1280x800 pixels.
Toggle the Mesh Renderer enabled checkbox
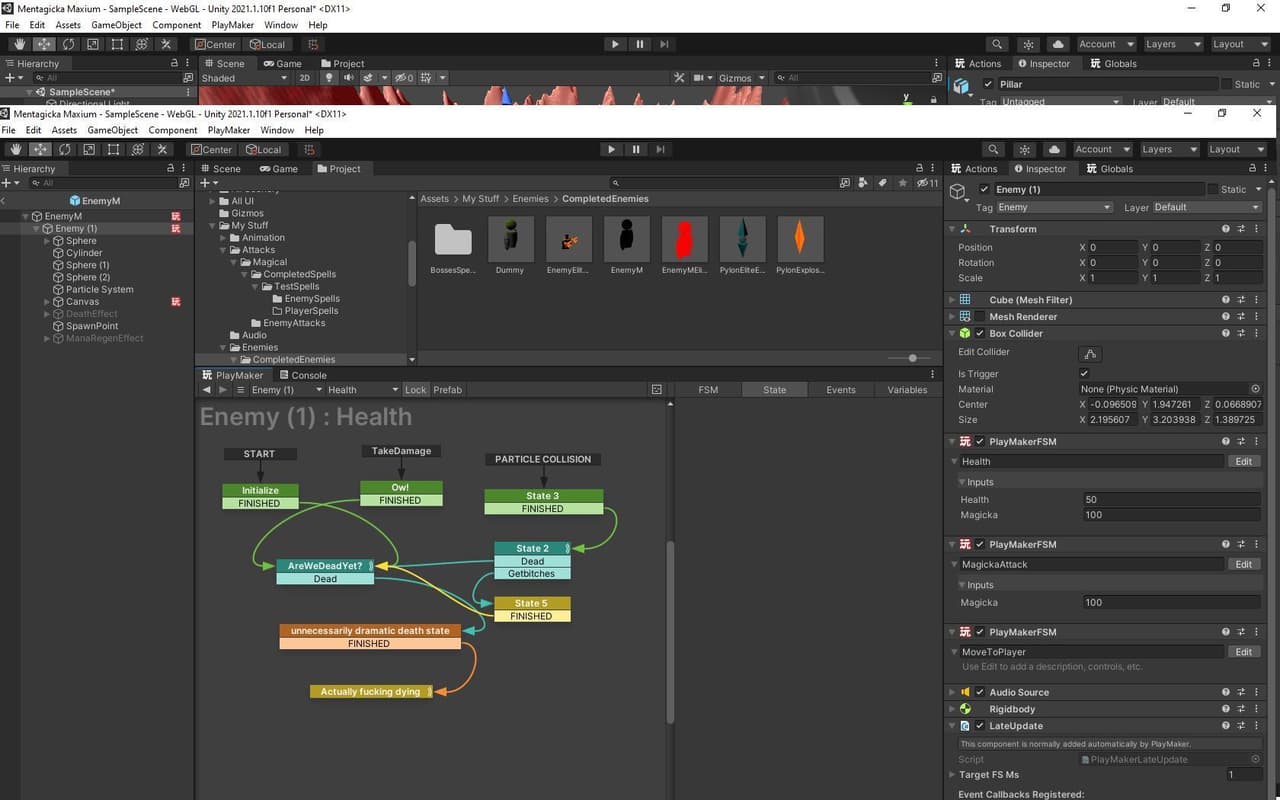980,316
